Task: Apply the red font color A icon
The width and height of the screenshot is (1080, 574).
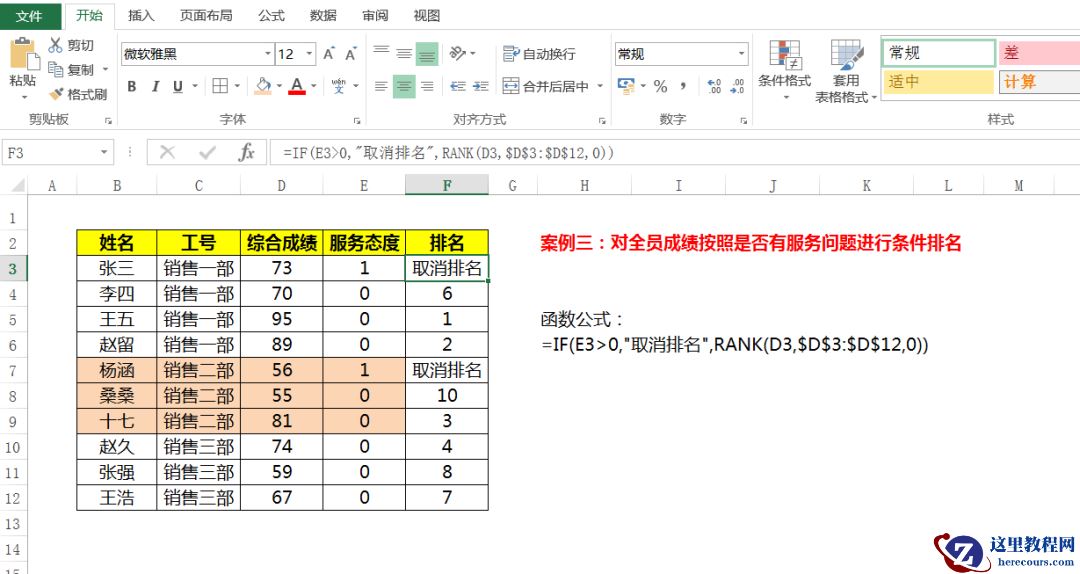Action: pos(297,86)
